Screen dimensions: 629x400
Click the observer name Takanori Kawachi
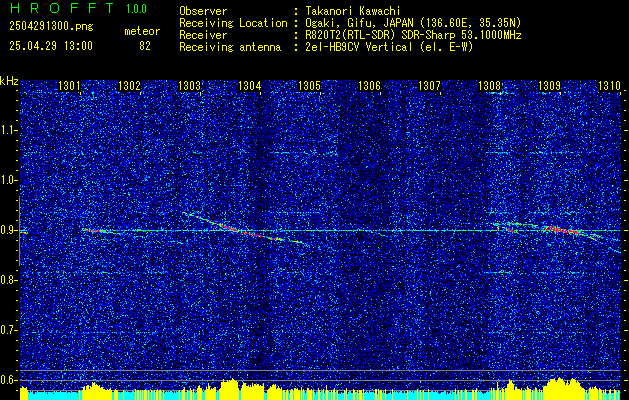(x=353, y=11)
